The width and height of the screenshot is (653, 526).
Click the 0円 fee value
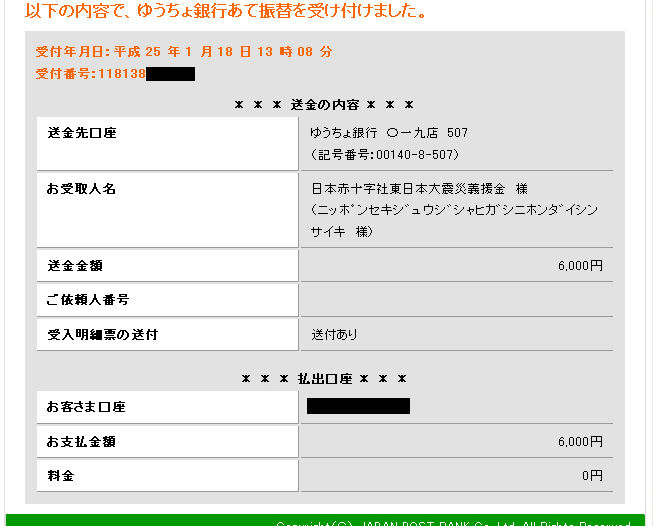coord(592,476)
